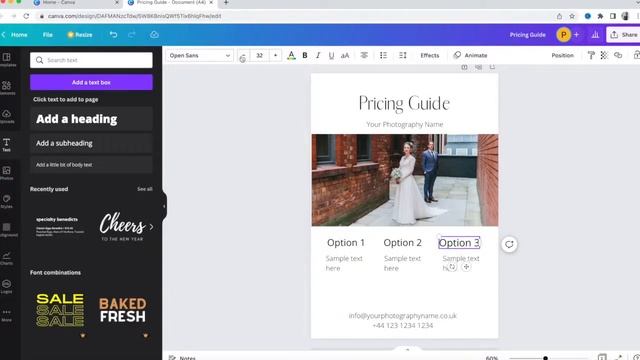Image resolution: width=640 pixels, height=360 pixels.
Task: Select the Option 2 text
Action: (x=402, y=242)
